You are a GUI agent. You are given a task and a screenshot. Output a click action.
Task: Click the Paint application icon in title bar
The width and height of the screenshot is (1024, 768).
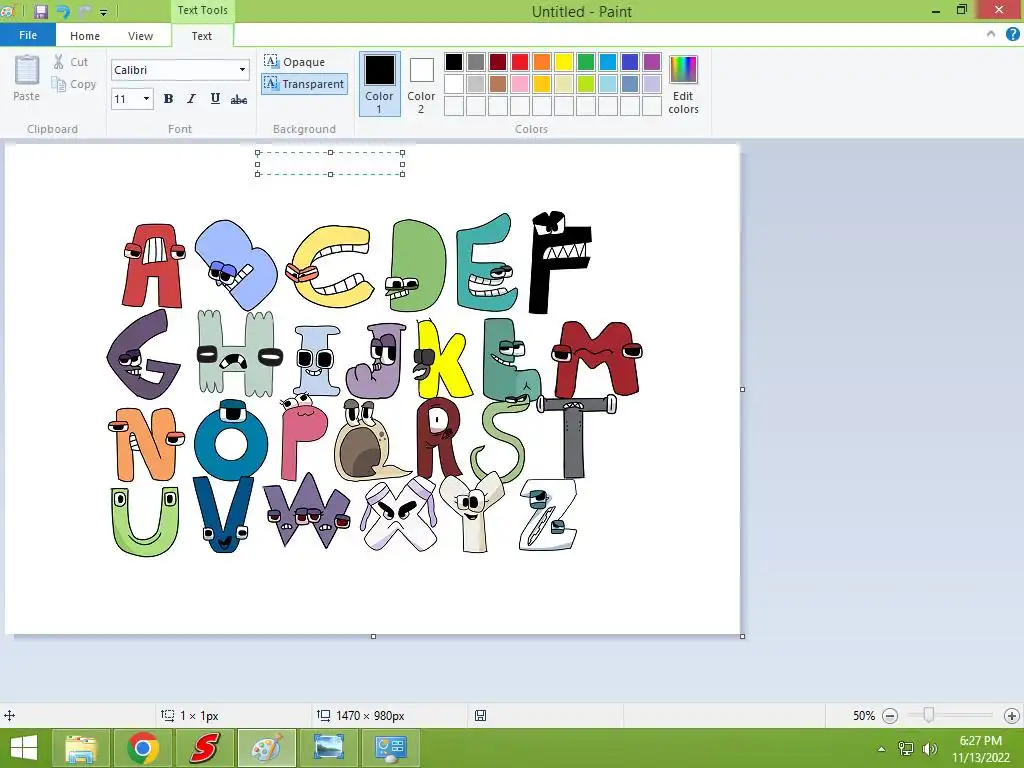click(x=7, y=11)
